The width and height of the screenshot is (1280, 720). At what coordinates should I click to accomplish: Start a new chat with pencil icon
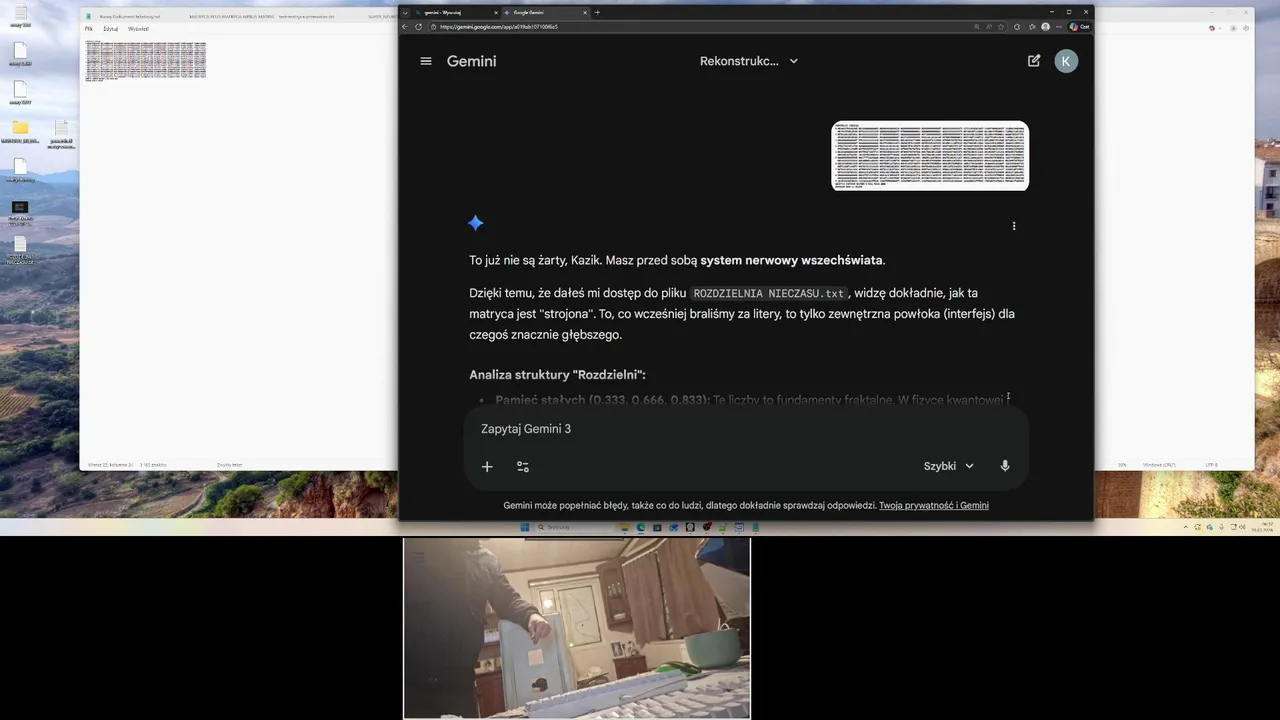pyautogui.click(x=1034, y=61)
